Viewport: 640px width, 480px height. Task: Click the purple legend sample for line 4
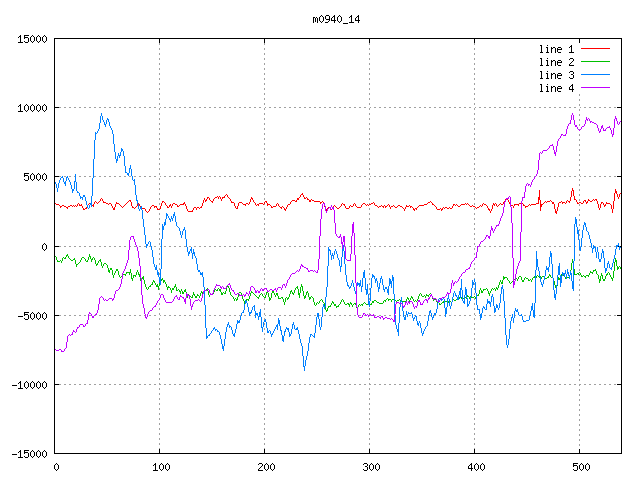point(595,88)
